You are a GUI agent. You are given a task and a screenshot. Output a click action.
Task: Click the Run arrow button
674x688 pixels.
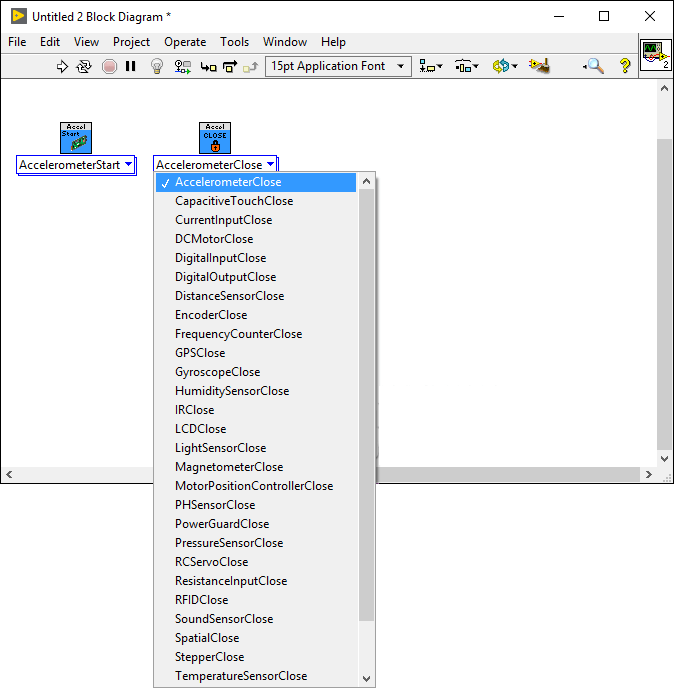62,67
